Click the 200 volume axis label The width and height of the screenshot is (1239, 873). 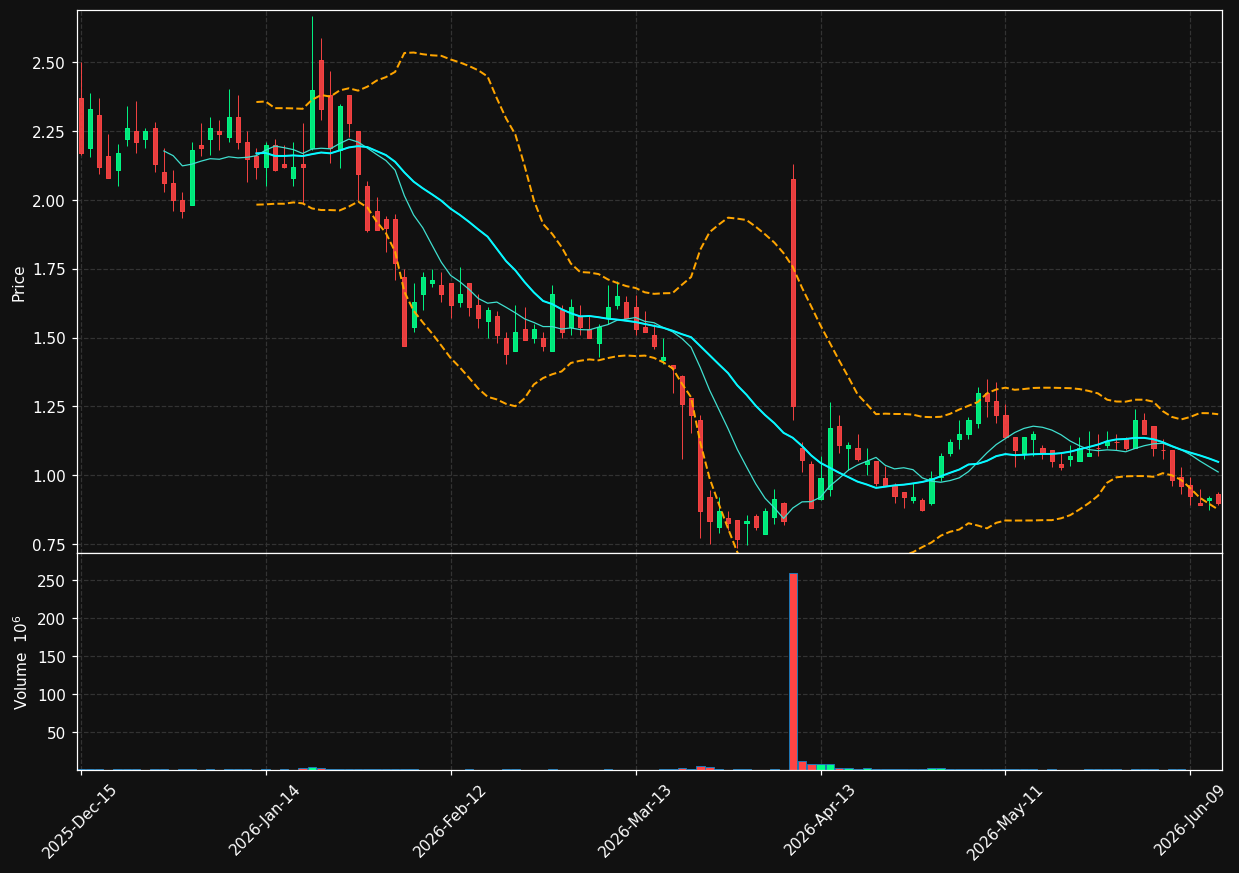click(x=53, y=620)
